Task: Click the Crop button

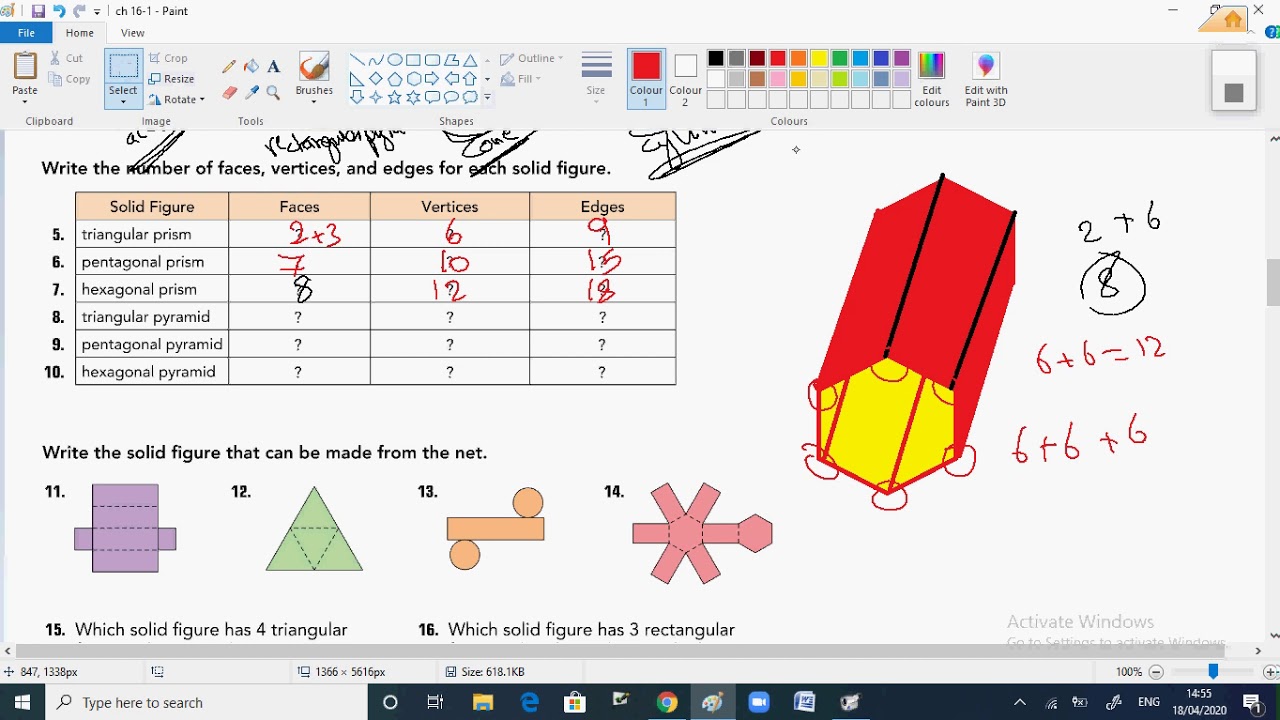Action: [168, 58]
